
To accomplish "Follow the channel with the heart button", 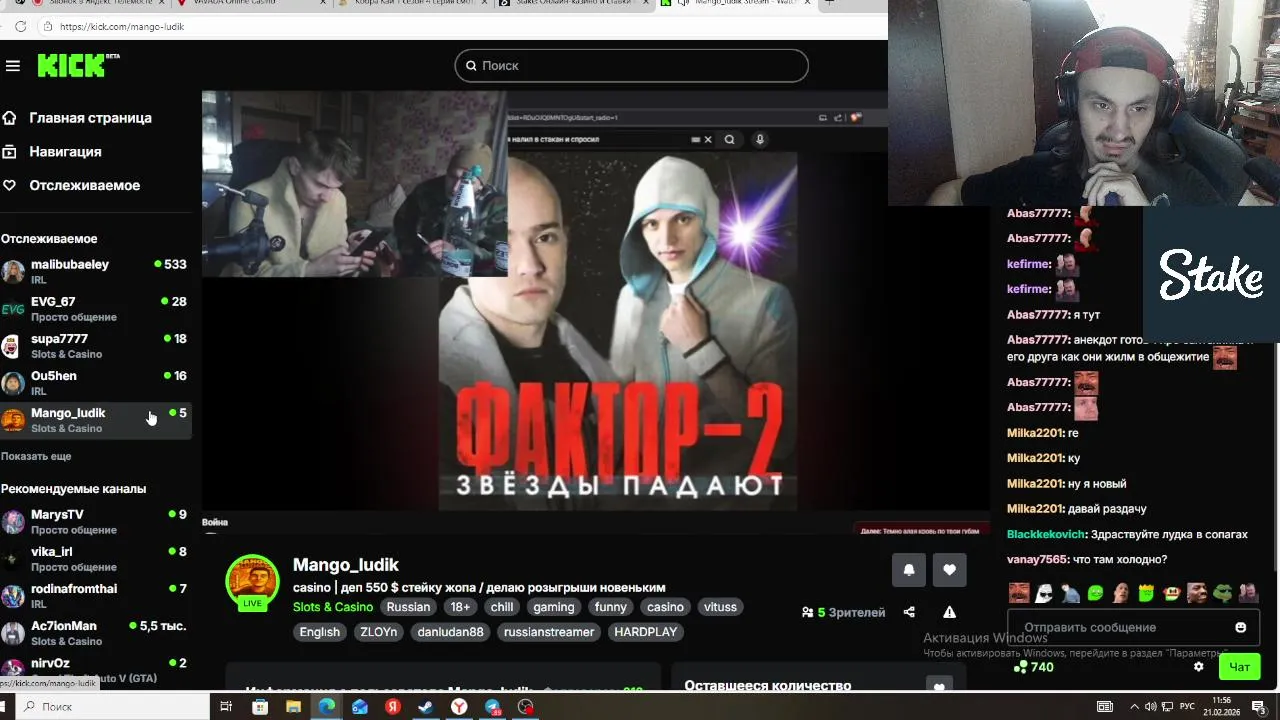I will (x=949, y=569).
